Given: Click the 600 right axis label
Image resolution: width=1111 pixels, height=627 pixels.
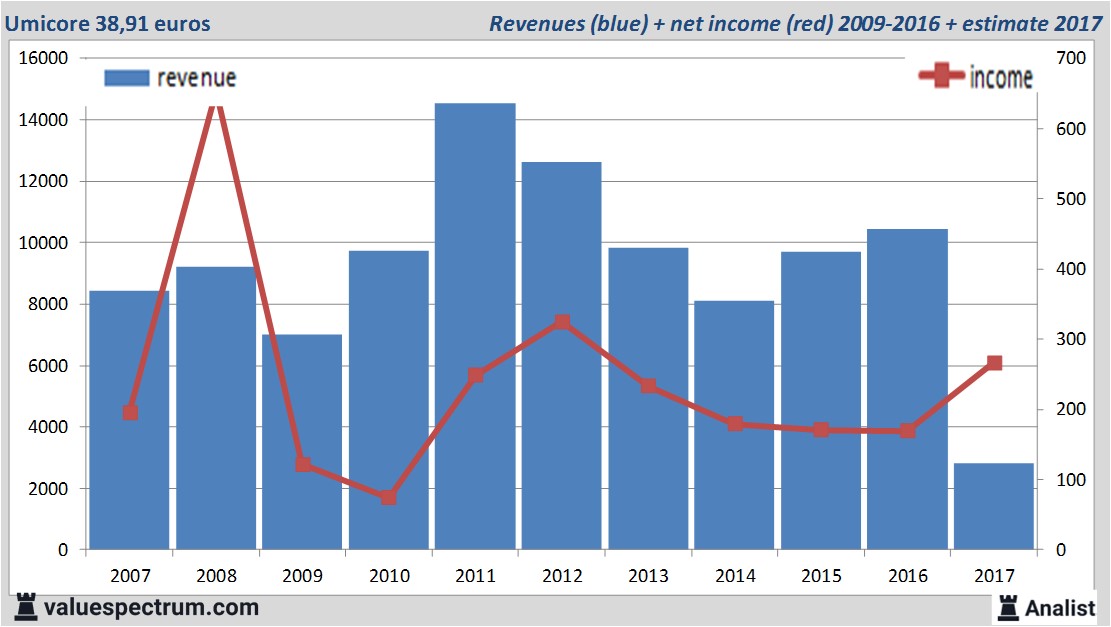Looking at the screenshot, I should pos(1071,129).
